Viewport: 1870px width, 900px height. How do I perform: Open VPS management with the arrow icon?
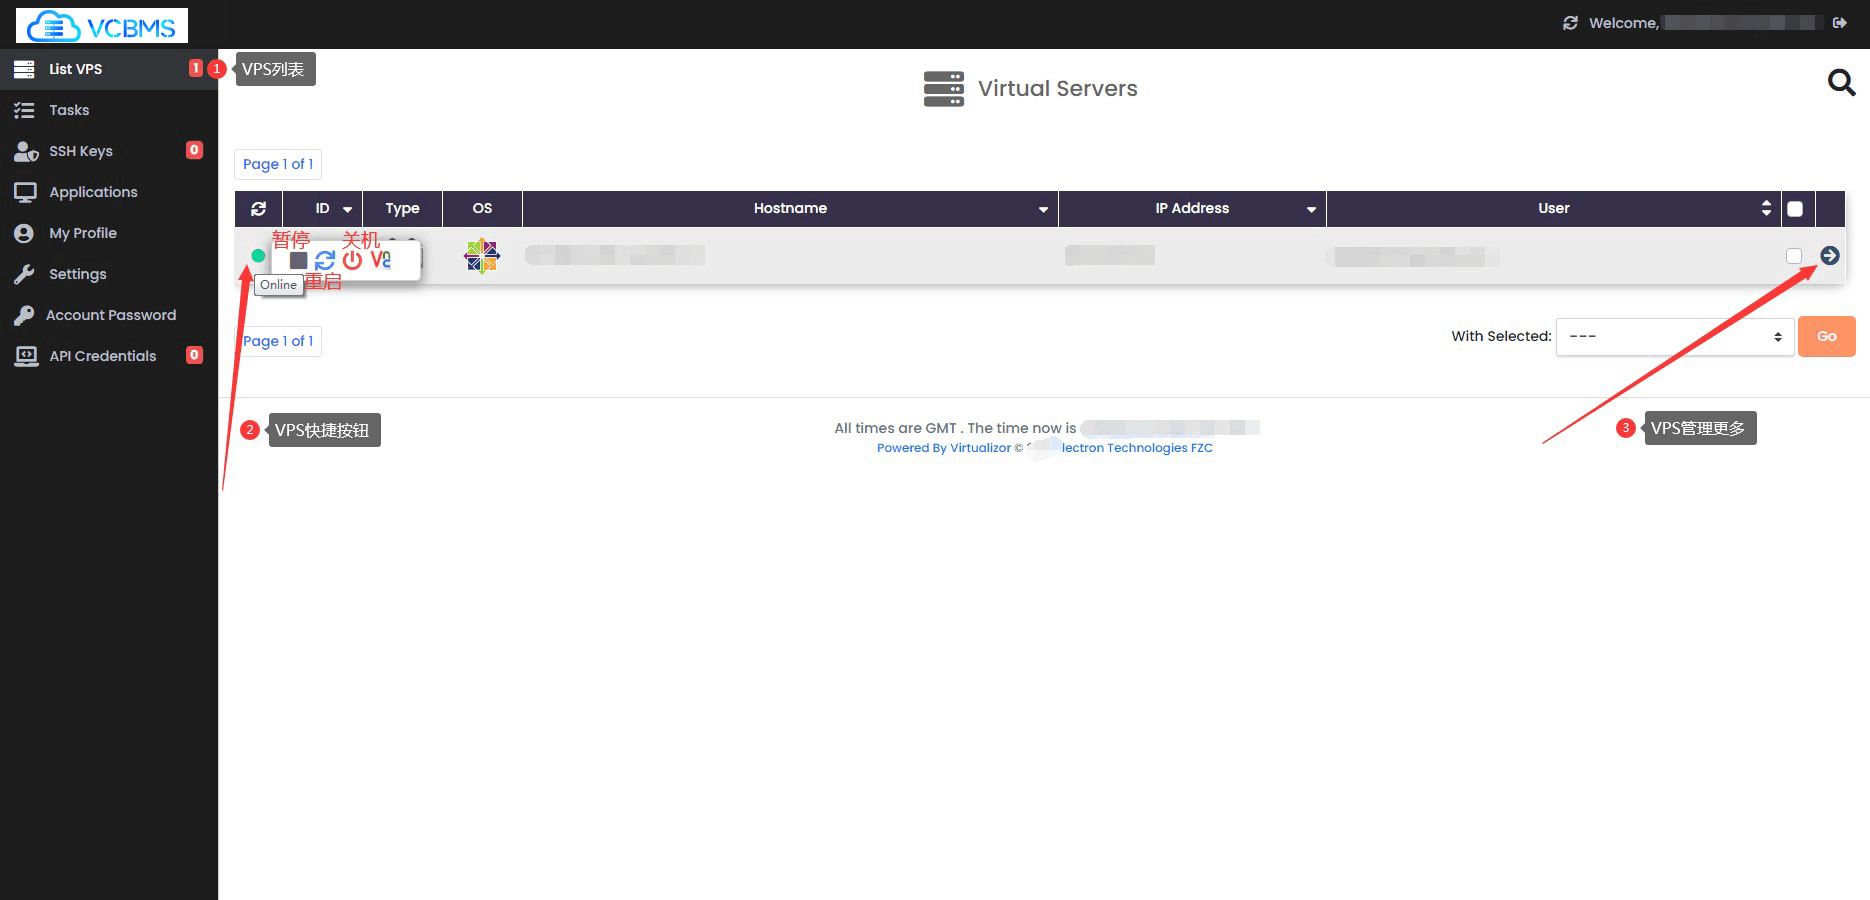tap(1830, 256)
